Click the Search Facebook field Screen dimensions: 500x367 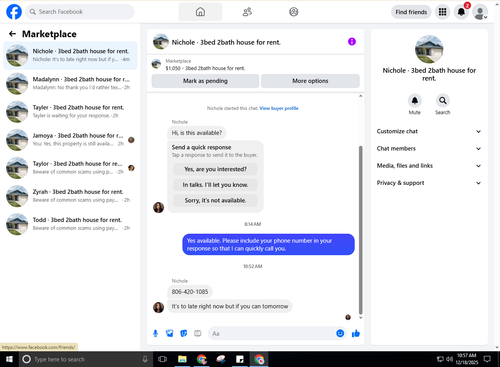[x=80, y=12]
